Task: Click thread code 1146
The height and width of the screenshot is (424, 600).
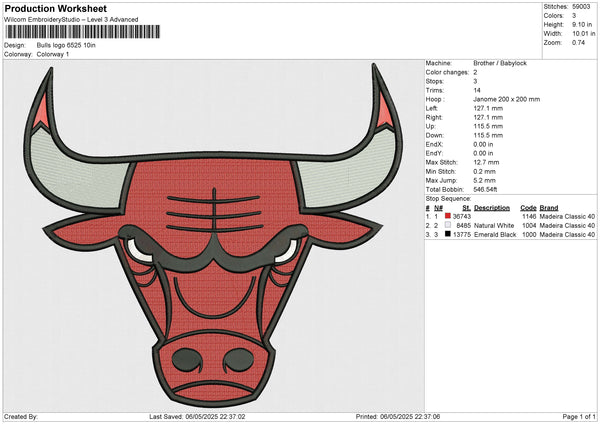Action: pos(529,217)
